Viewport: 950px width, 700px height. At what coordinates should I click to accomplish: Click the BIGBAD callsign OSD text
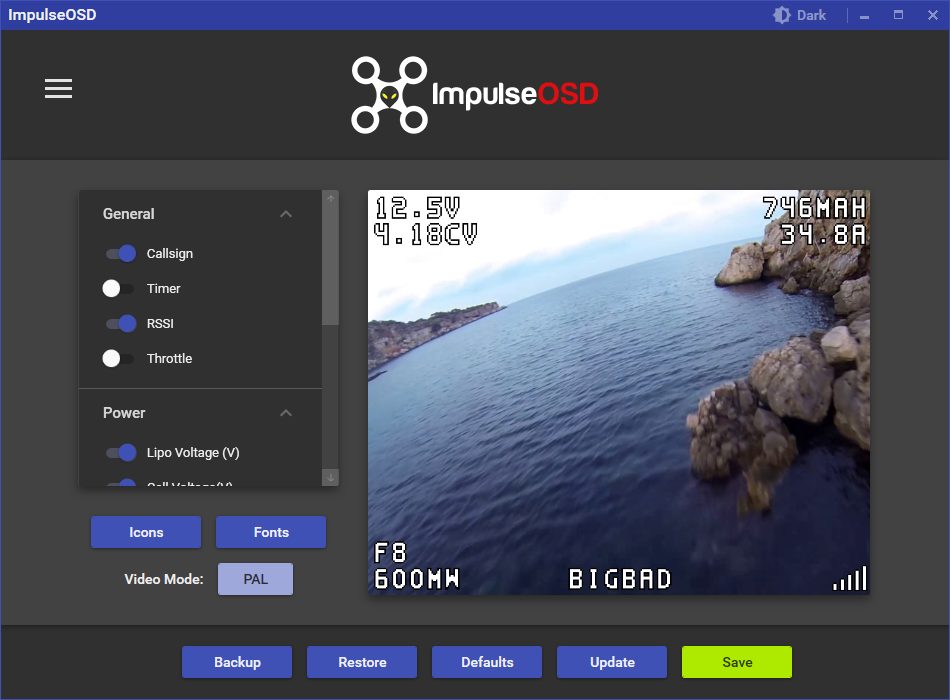click(620, 579)
